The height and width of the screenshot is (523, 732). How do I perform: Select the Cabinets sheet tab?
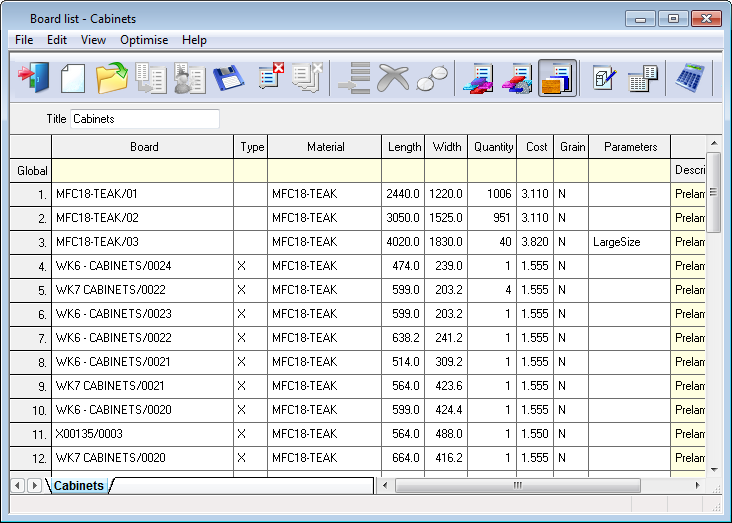pyautogui.click(x=78, y=486)
